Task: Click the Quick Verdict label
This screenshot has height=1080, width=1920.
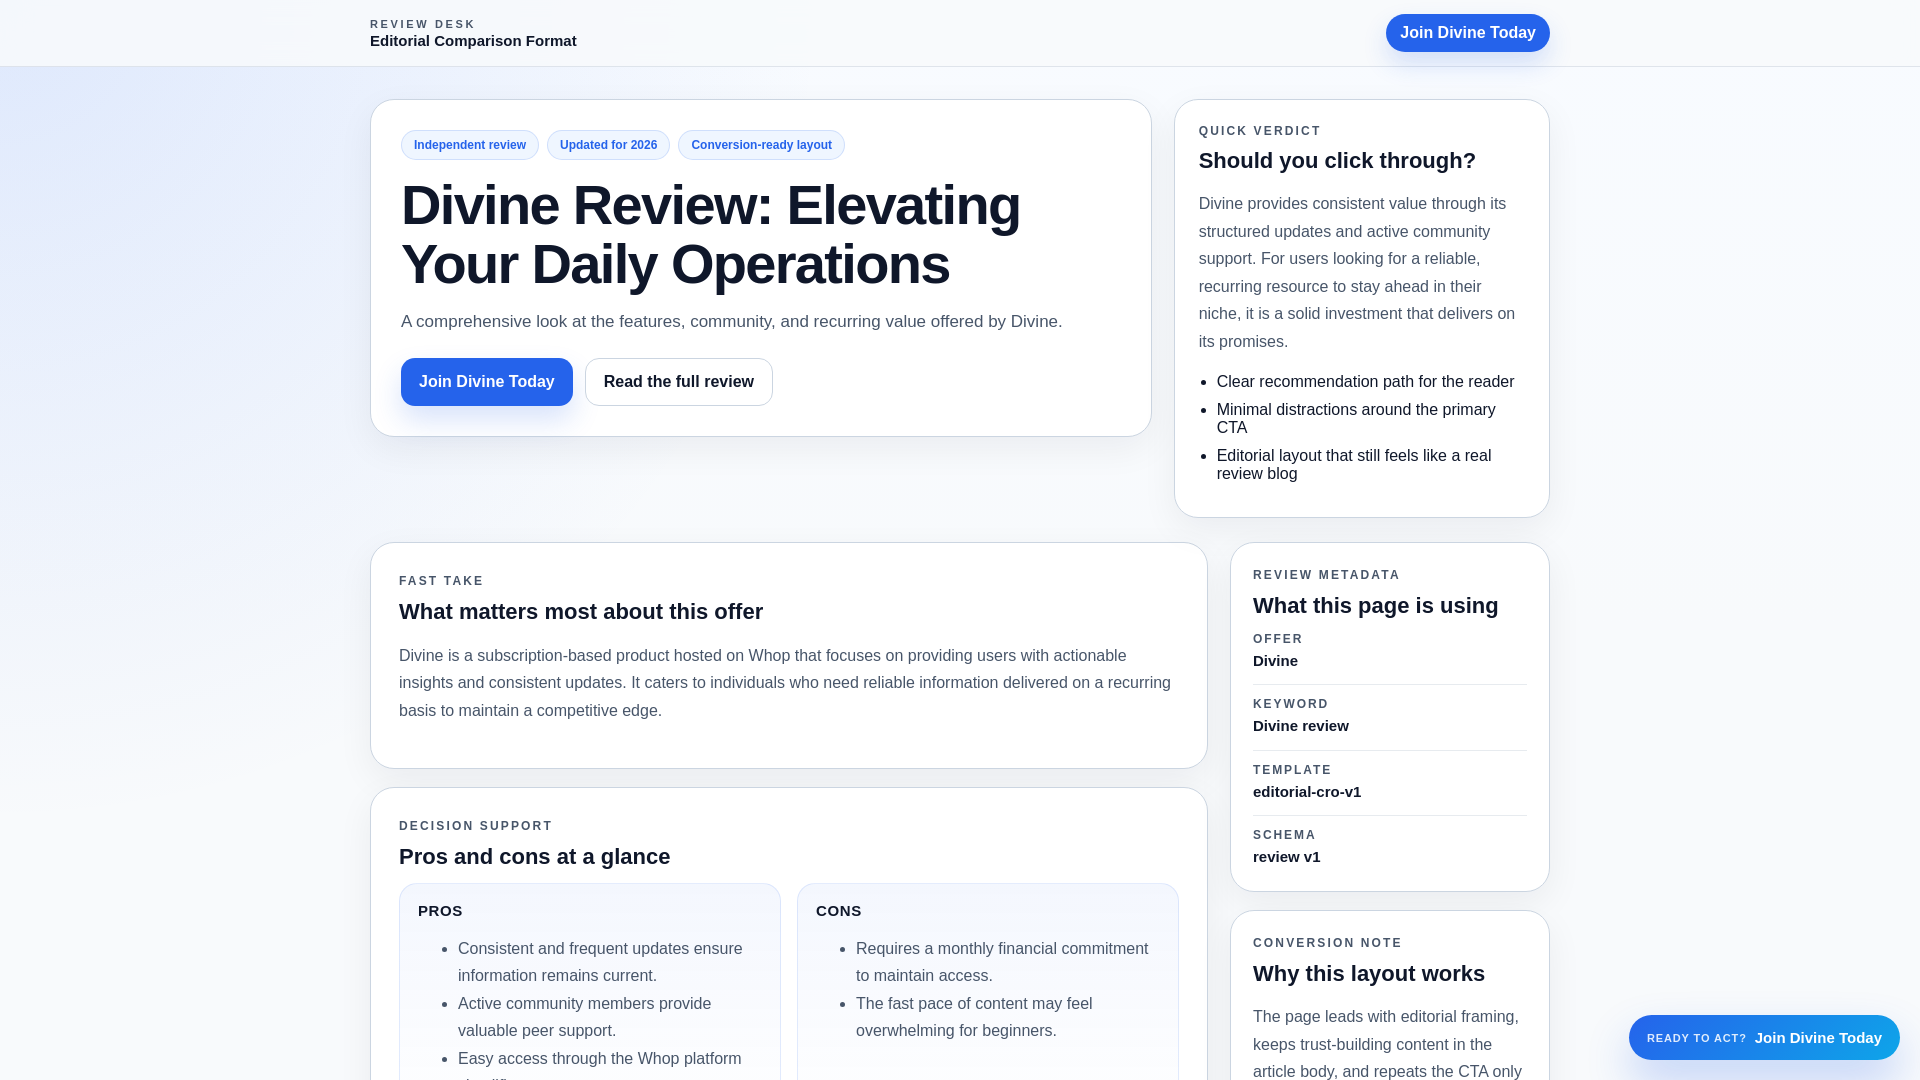Action: [x=1260, y=131]
